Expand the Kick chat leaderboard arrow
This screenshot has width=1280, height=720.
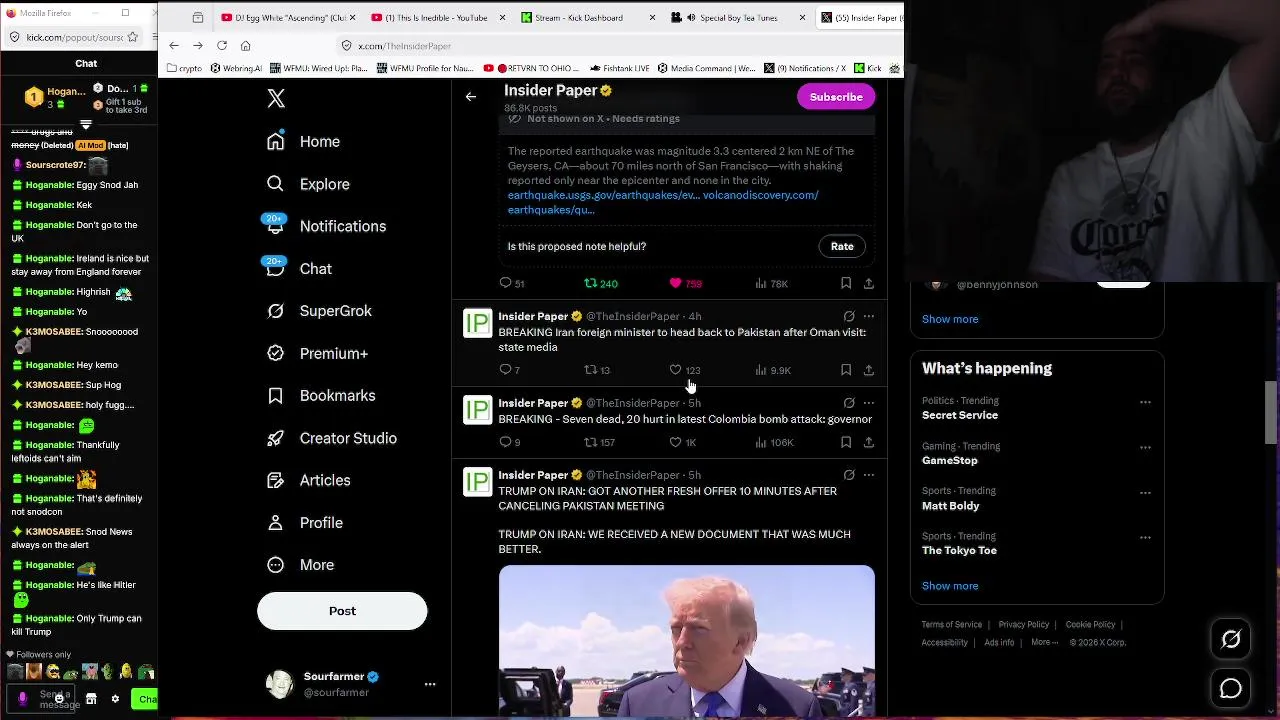(x=86, y=125)
